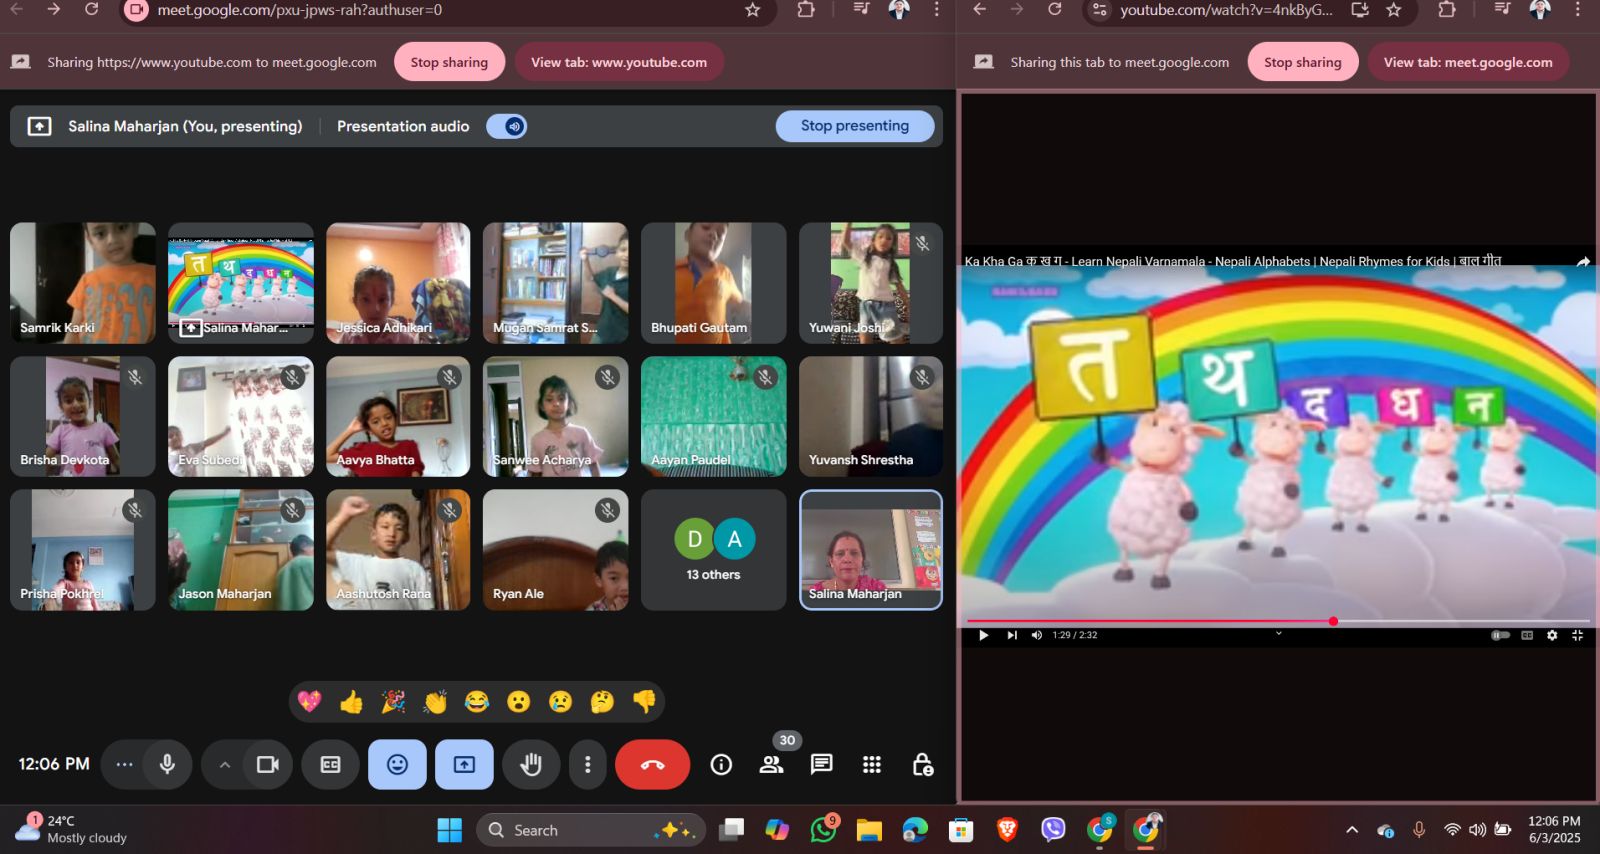Expand chapter chevron below YouTube progress bar
Image resolution: width=1600 pixels, height=854 pixels.
(1278, 633)
